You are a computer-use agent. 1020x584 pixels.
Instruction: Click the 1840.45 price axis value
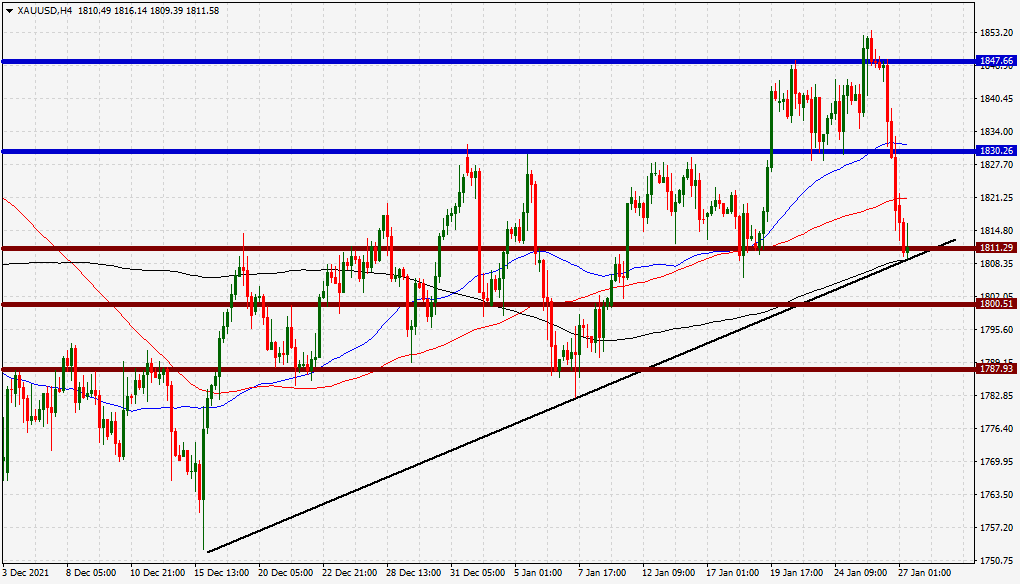pyautogui.click(x=996, y=99)
